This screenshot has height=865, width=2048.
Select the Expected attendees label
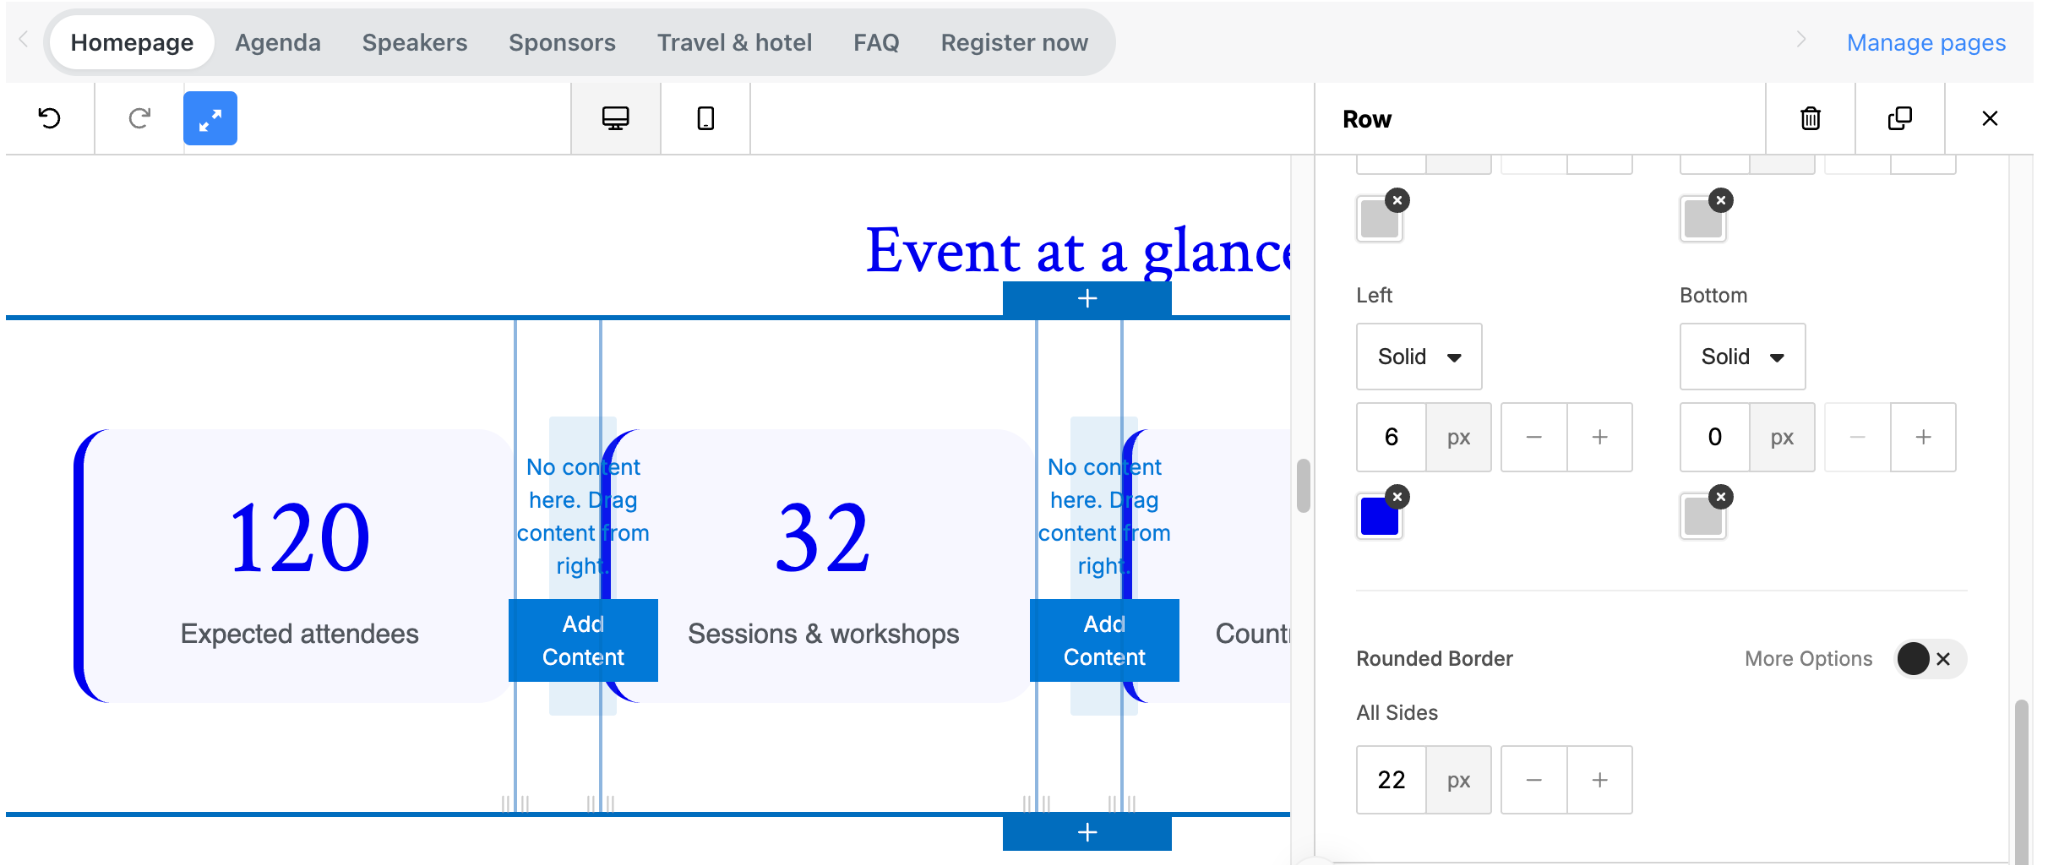[299, 634]
